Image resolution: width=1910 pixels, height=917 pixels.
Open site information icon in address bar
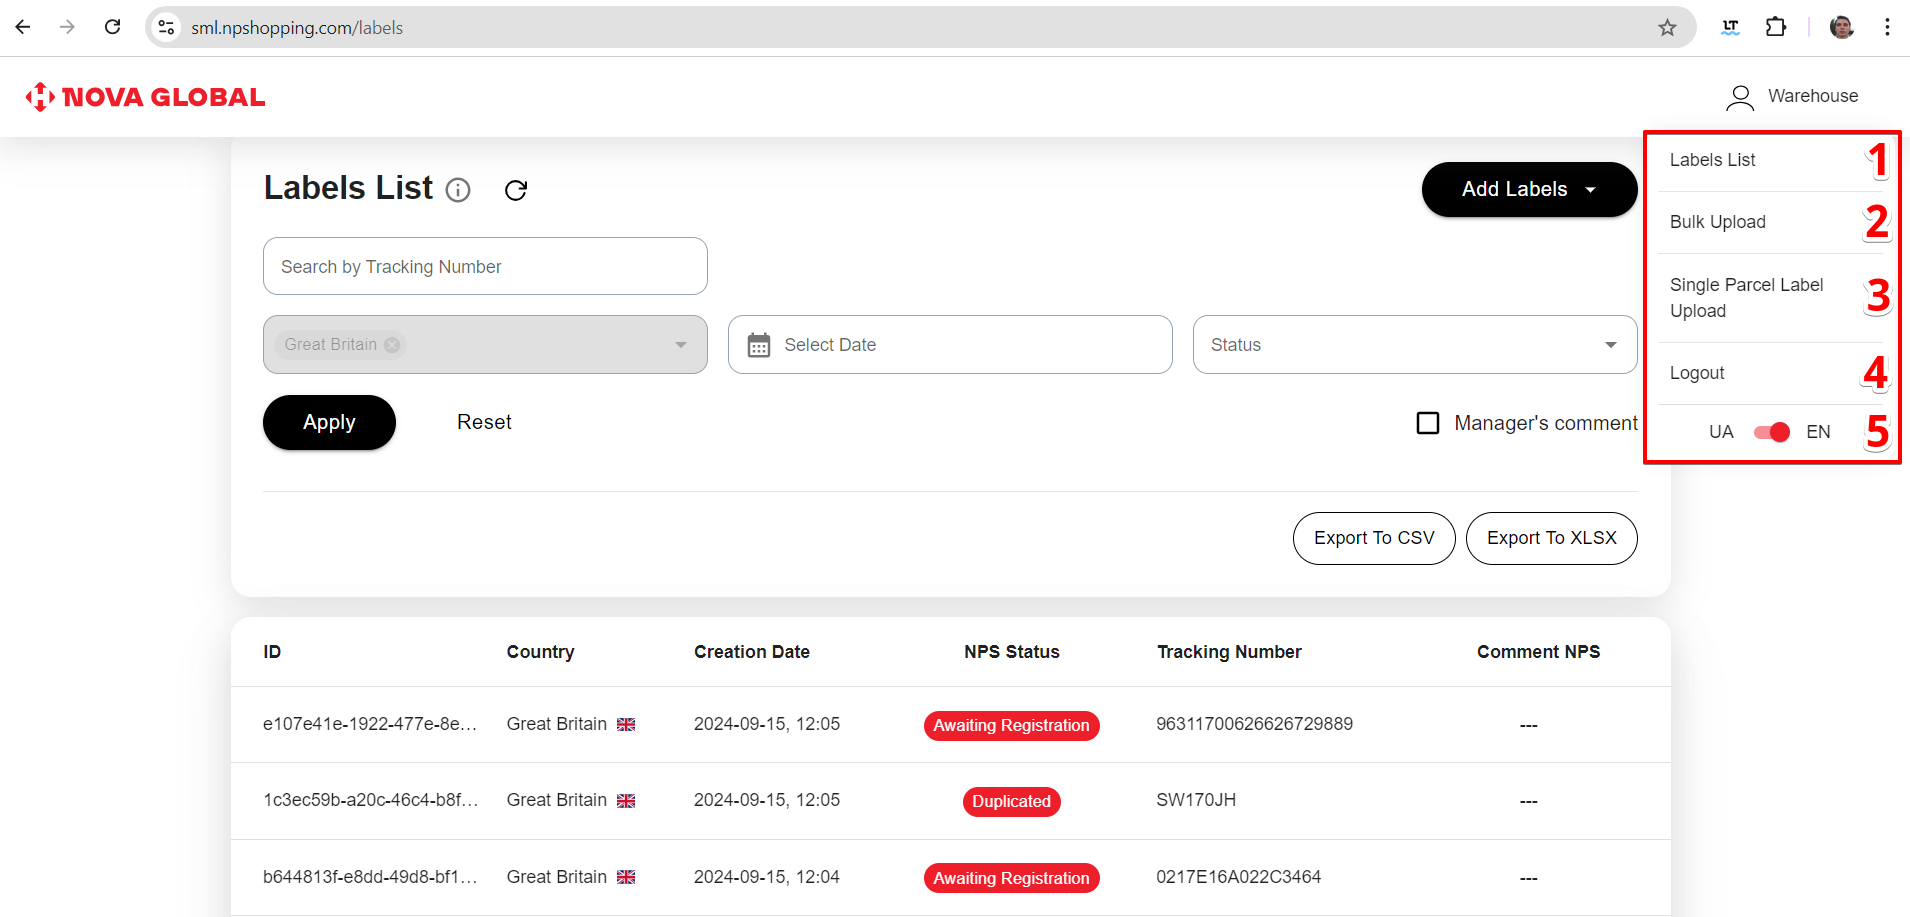click(167, 27)
